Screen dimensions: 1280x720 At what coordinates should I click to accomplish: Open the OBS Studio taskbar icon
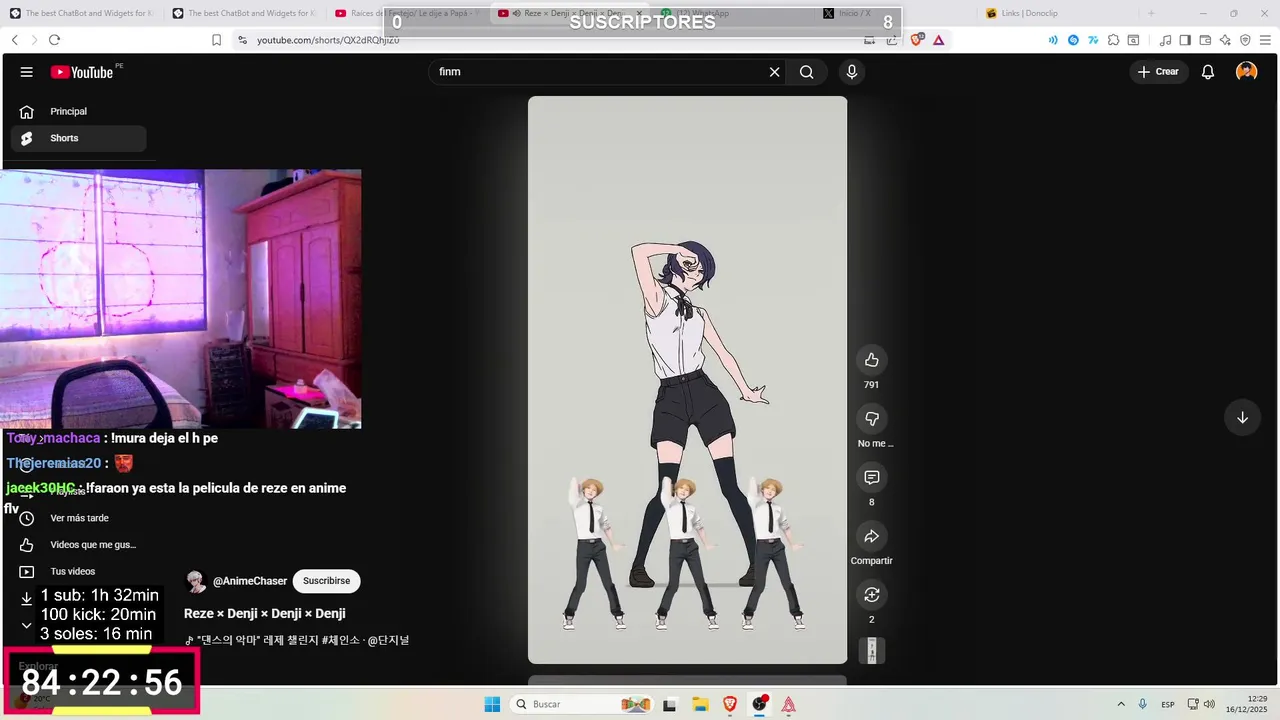pos(760,705)
